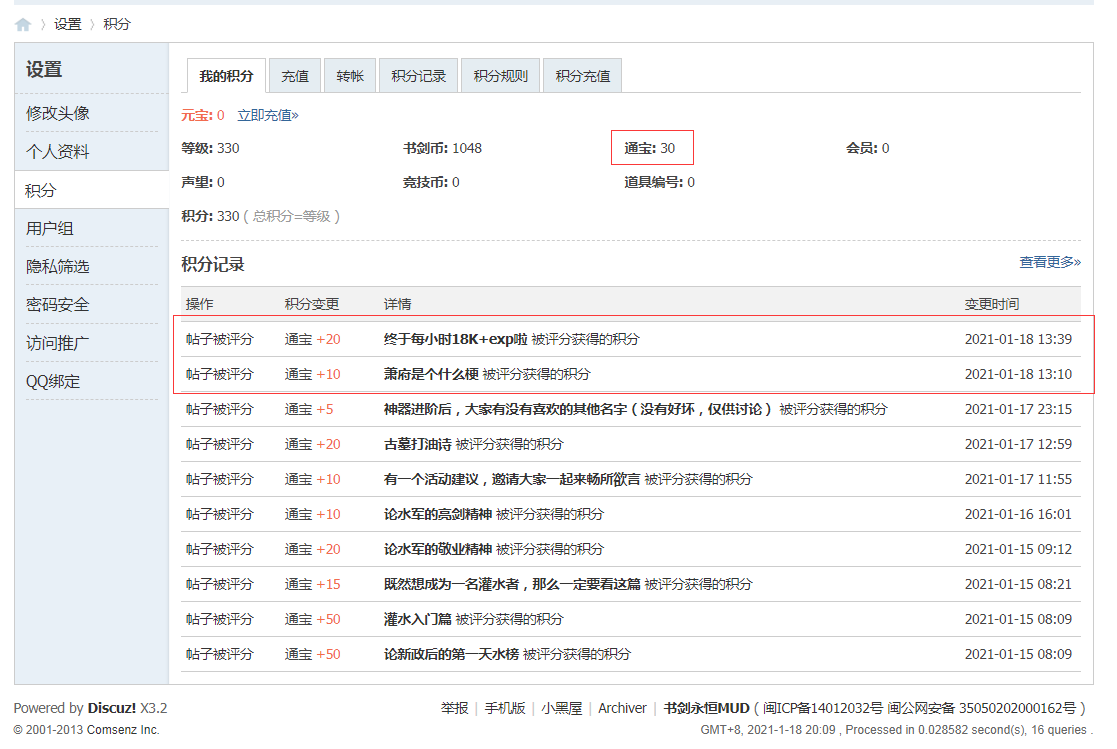
Task: Open the 积分记录 tab
Action: pyautogui.click(x=418, y=76)
